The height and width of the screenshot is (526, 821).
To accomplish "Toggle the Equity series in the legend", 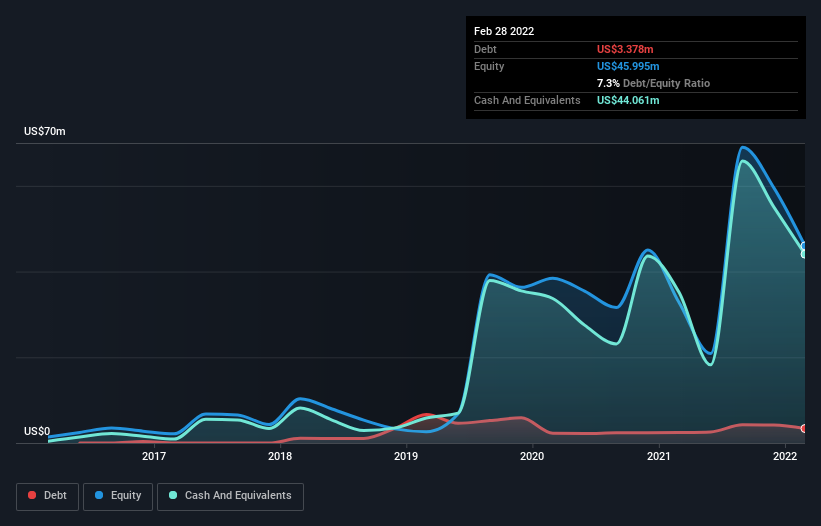I will [x=118, y=496].
